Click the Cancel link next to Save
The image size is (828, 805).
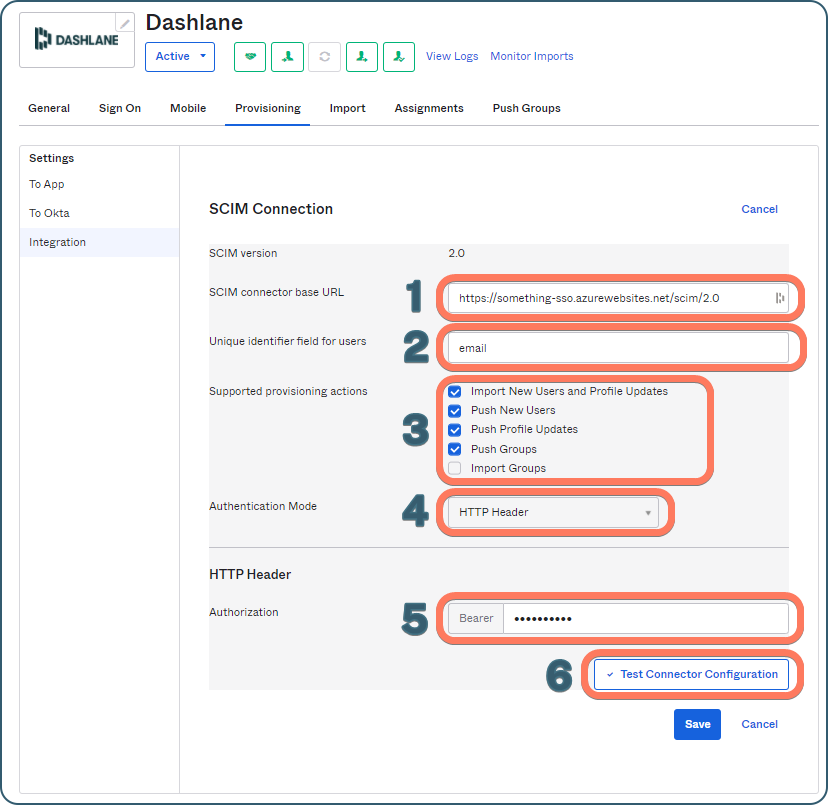(x=759, y=724)
